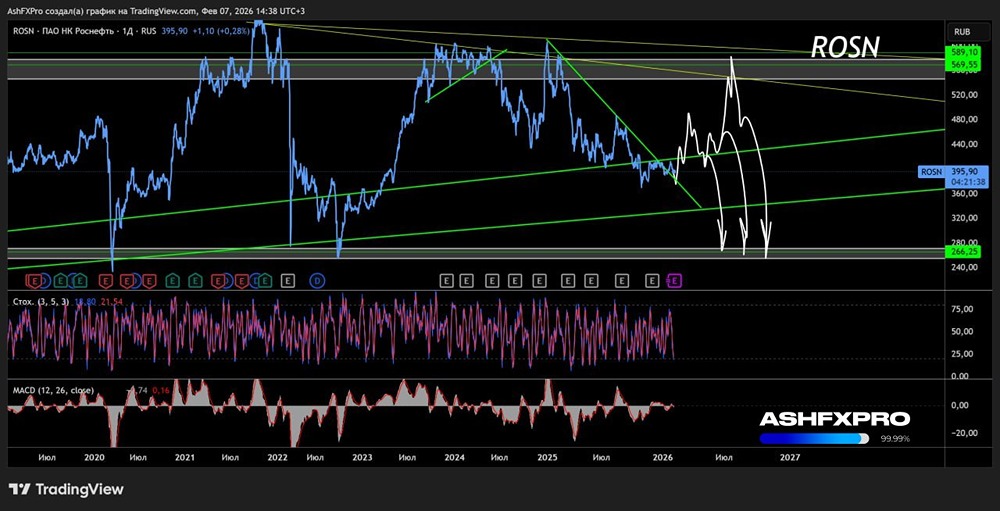Click the 75,00 stochastic axis value
Screen dimensions: 1000x511
tap(964, 309)
